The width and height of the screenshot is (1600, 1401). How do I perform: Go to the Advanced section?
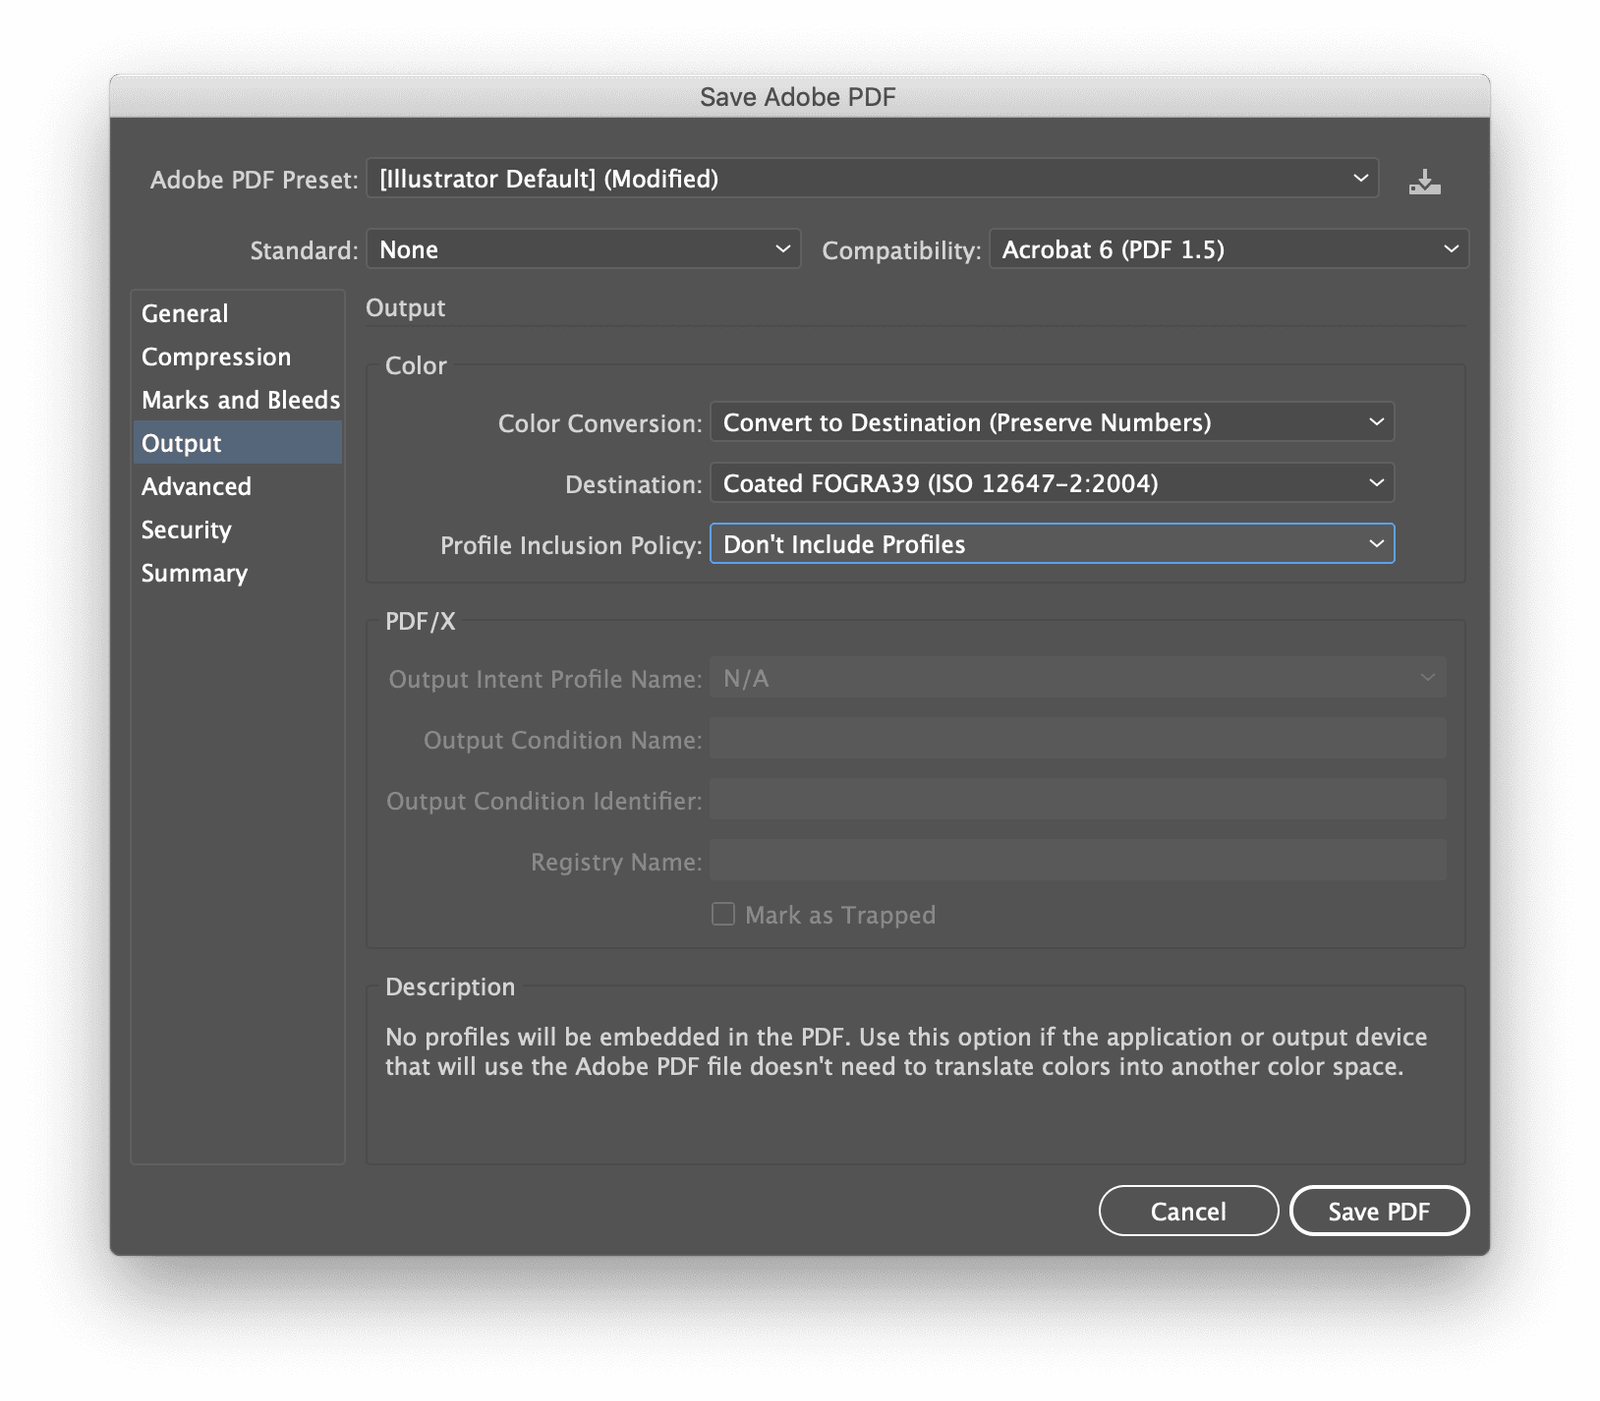click(x=237, y=486)
